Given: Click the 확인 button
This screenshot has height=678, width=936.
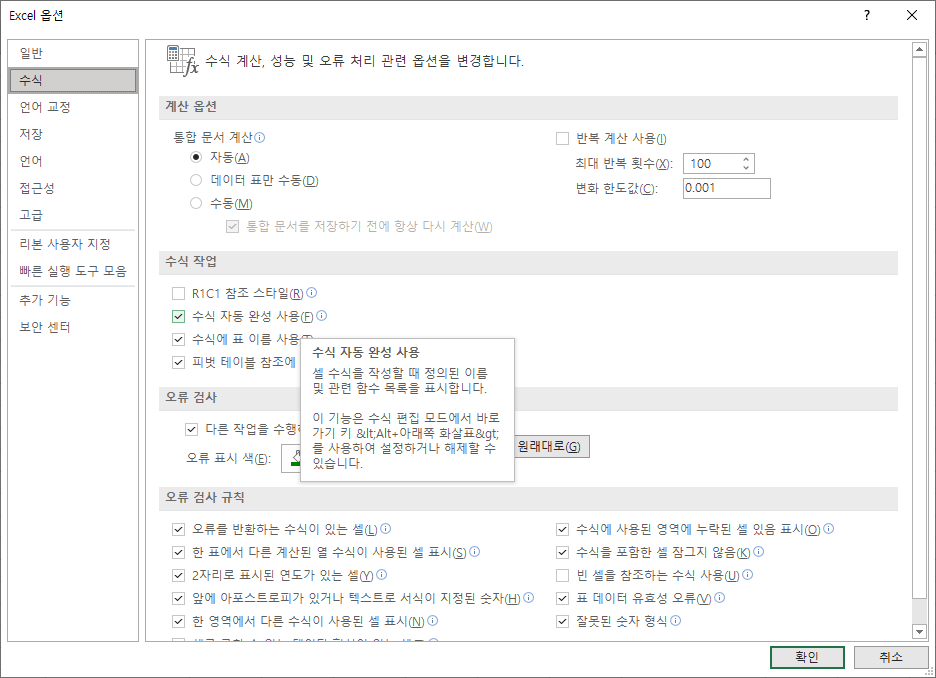Looking at the screenshot, I should click(807, 657).
